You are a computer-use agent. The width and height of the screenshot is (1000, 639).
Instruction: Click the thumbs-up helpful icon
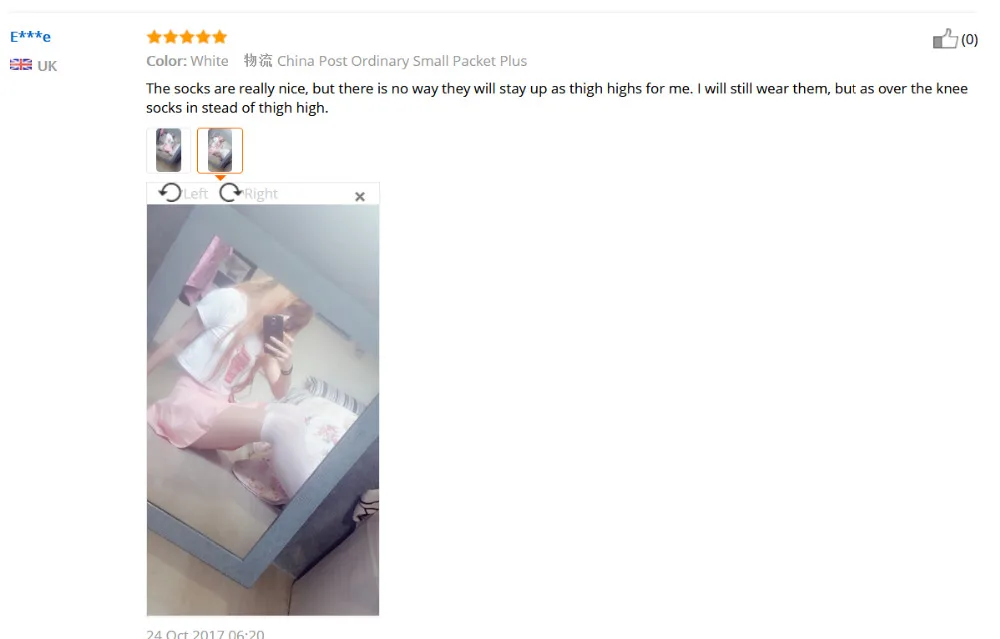[945, 39]
